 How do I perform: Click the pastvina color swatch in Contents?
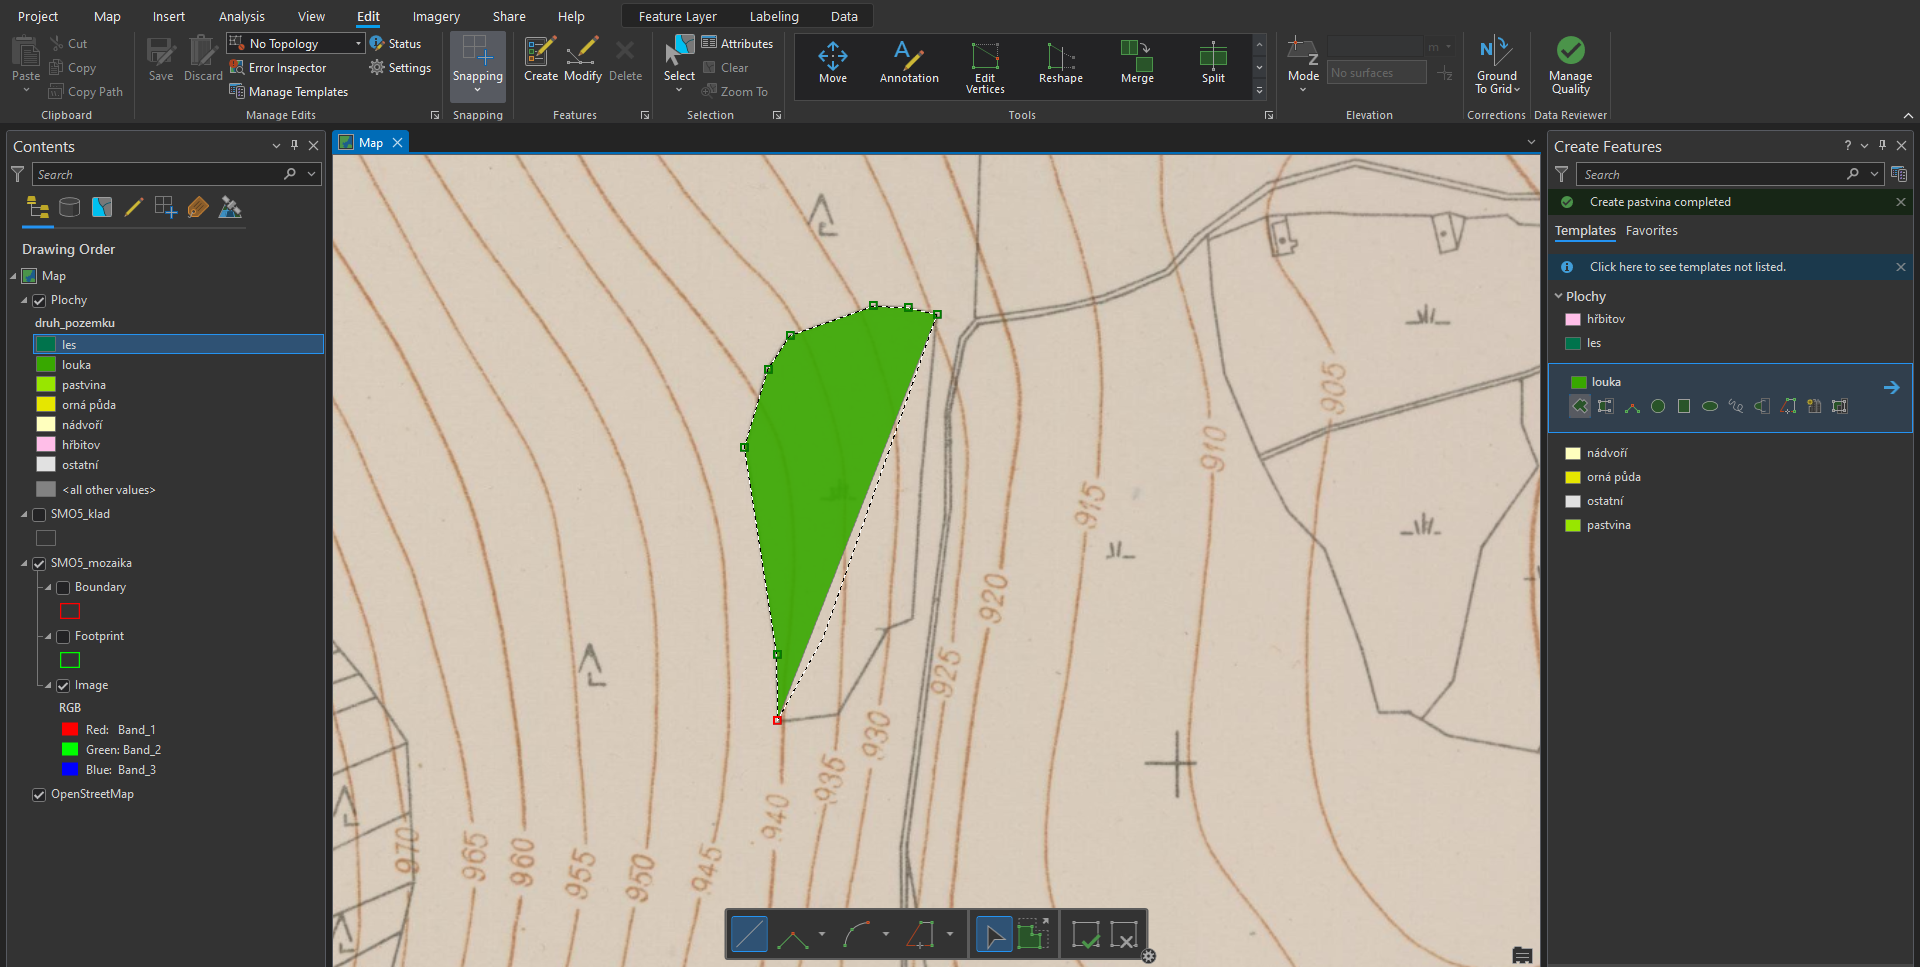tap(46, 385)
